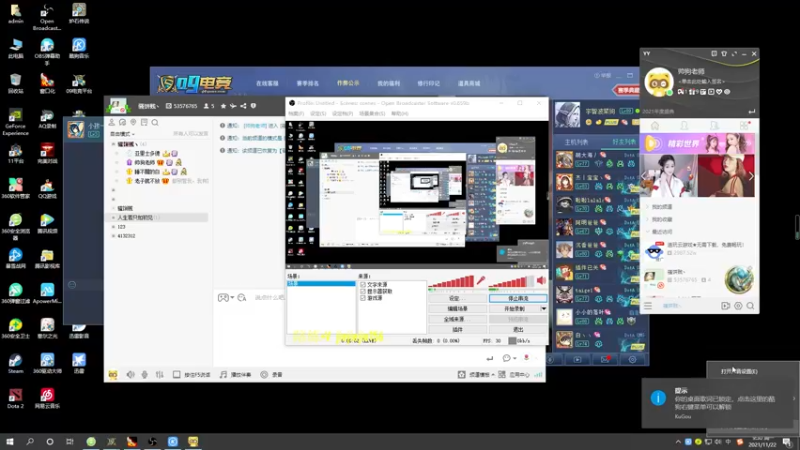Open the dropdown arrow beside 开始录制 in OBS
The image size is (800, 450).
(x=543, y=309)
